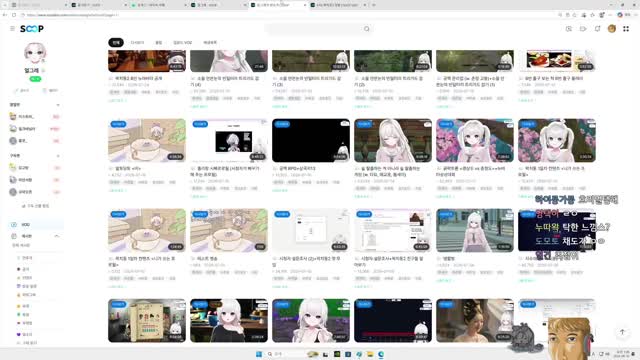
Task: Select the first filter tab above videos
Action: coord(116,42)
